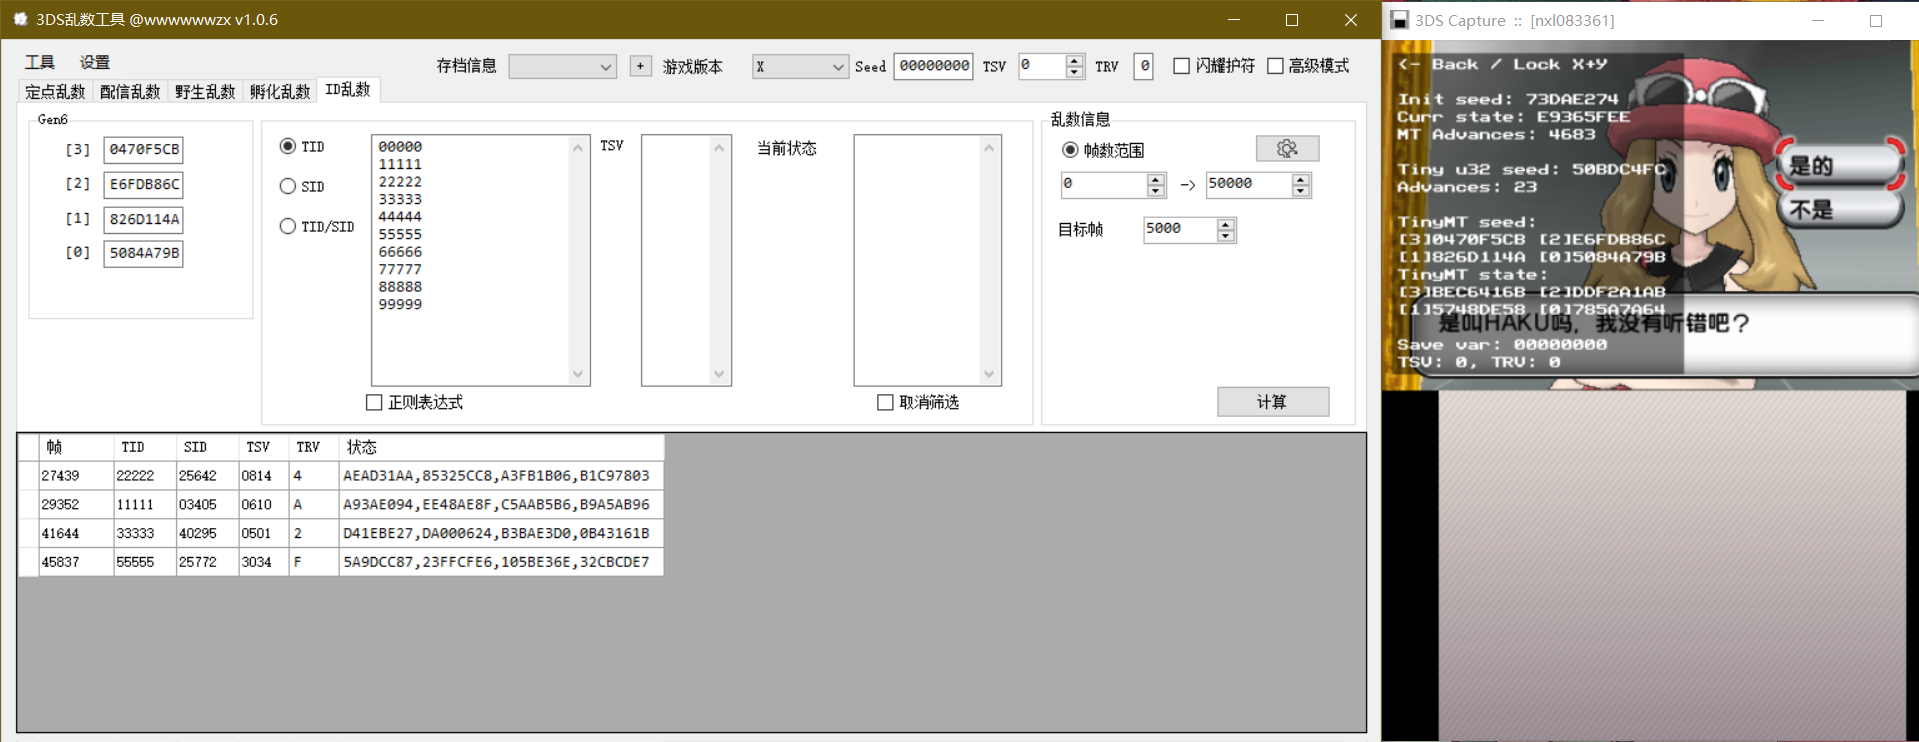Click scroll down arrow of 当前状态 box
The width and height of the screenshot is (1919, 742).
989,374
